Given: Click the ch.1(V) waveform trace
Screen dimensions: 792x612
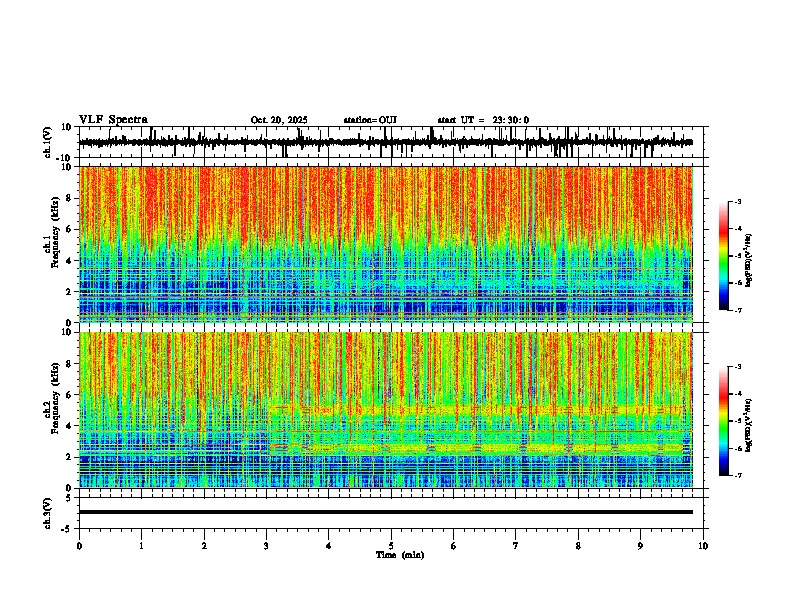Looking at the screenshot, I should pyautogui.click(x=386, y=142).
